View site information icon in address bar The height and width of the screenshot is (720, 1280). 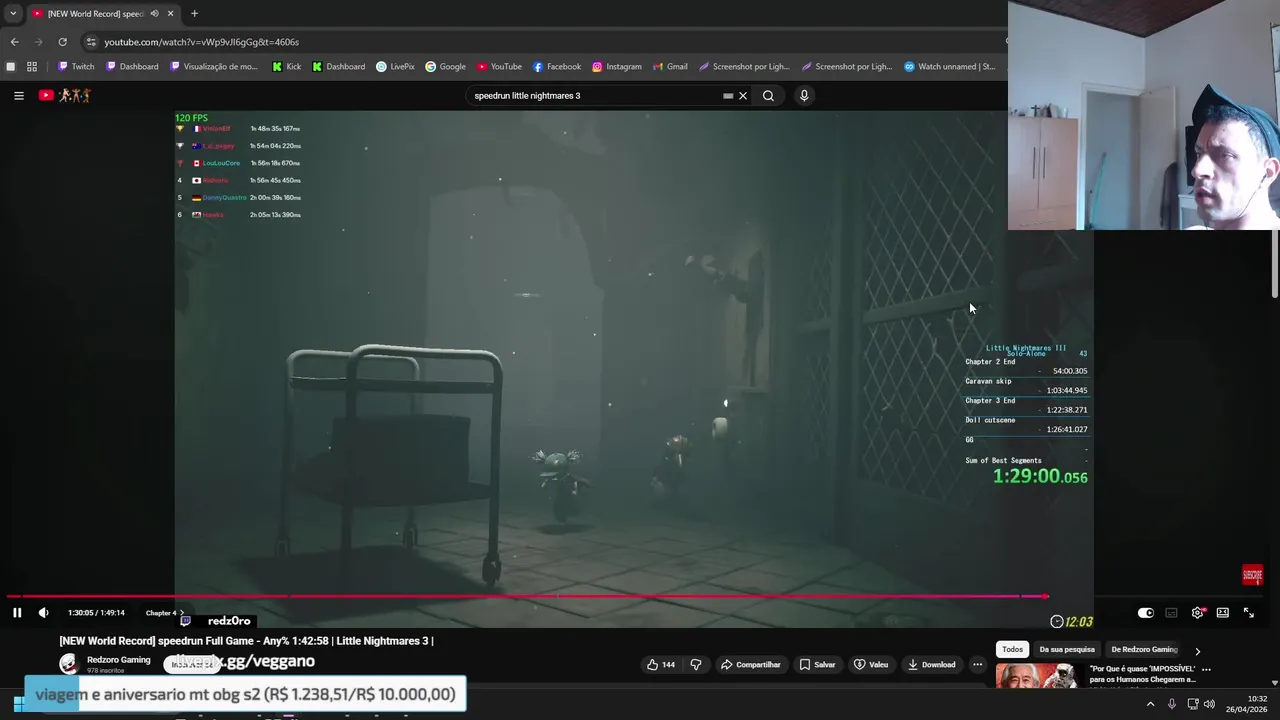click(91, 42)
